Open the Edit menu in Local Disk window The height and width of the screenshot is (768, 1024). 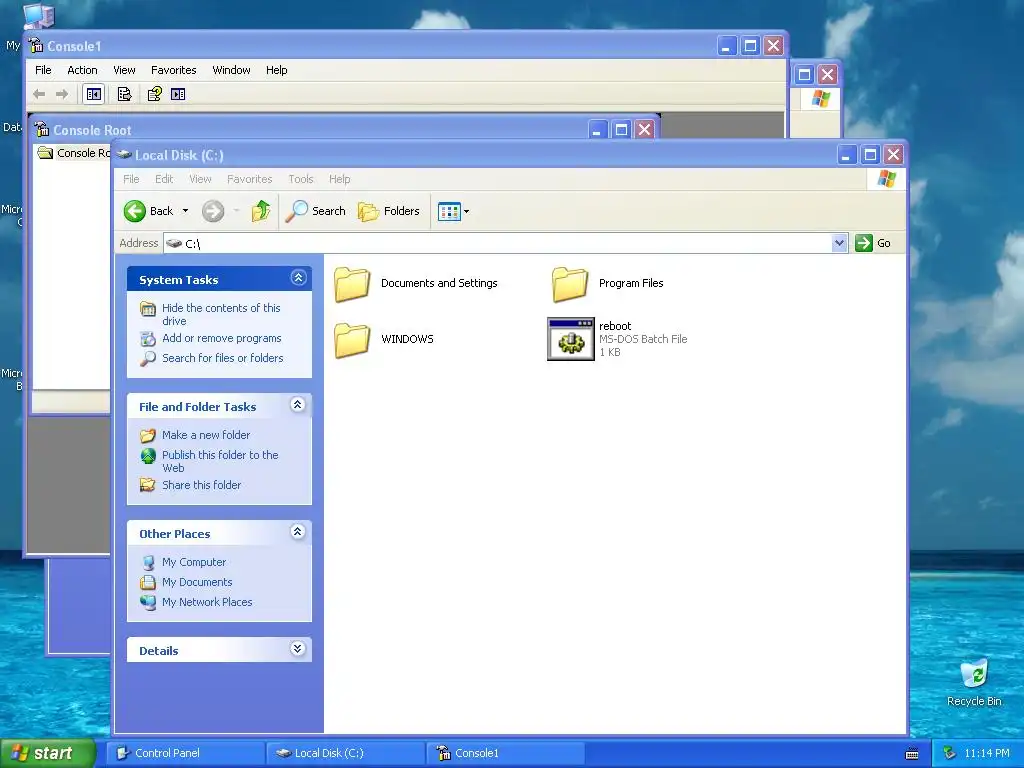pos(164,179)
